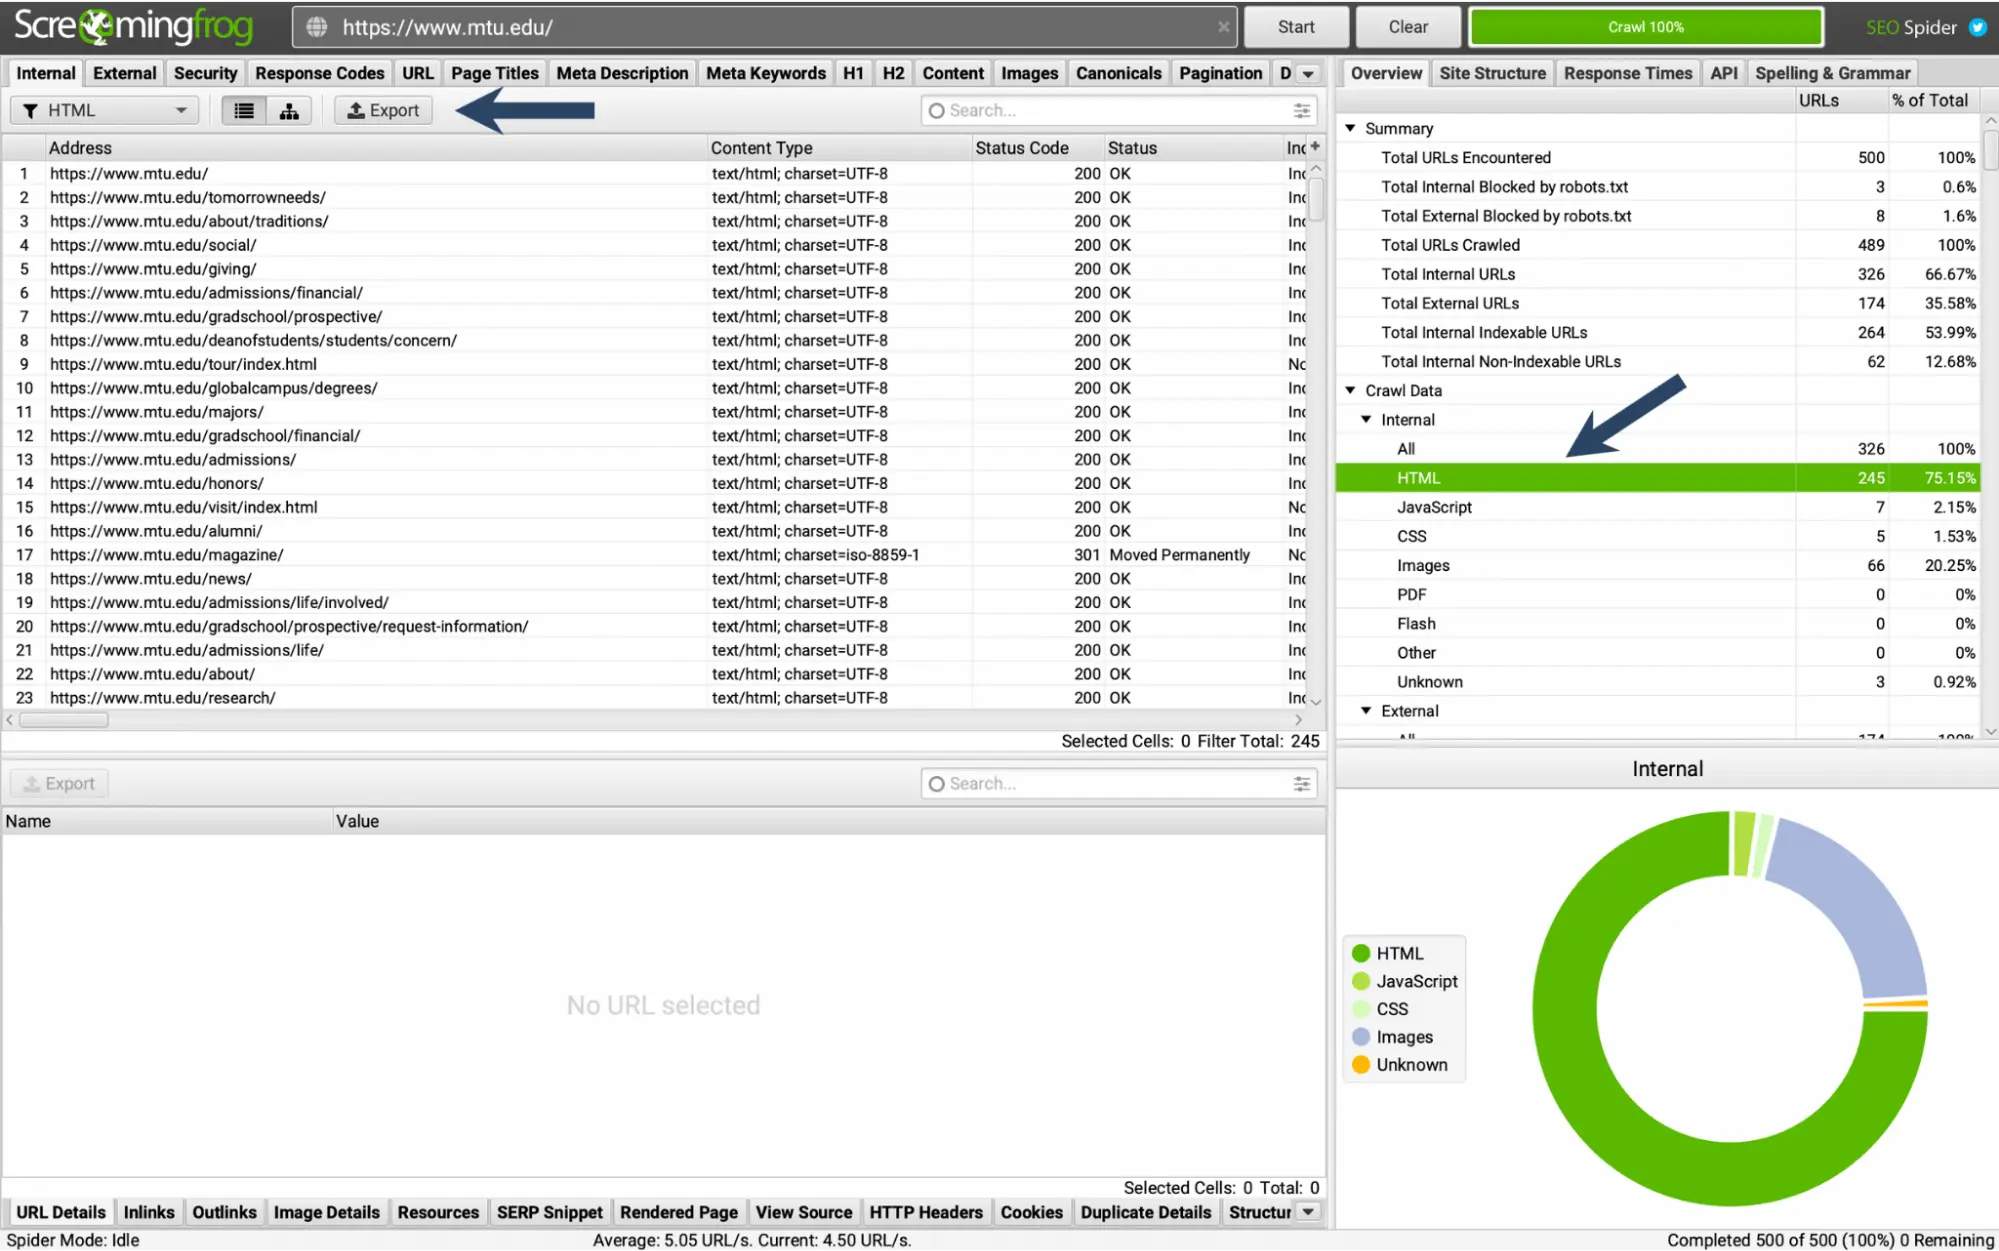The width and height of the screenshot is (1999, 1251).
Task: Click the globe icon in URL bar
Action: coord(317,28)
